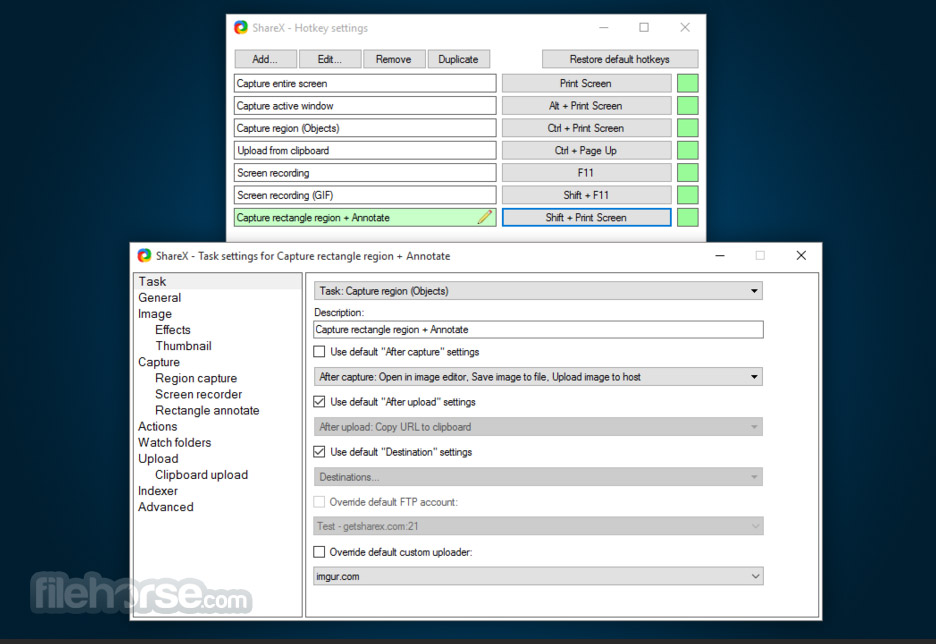
Task: Maximize the Hotkey settings window
Action: coord(644,27)
